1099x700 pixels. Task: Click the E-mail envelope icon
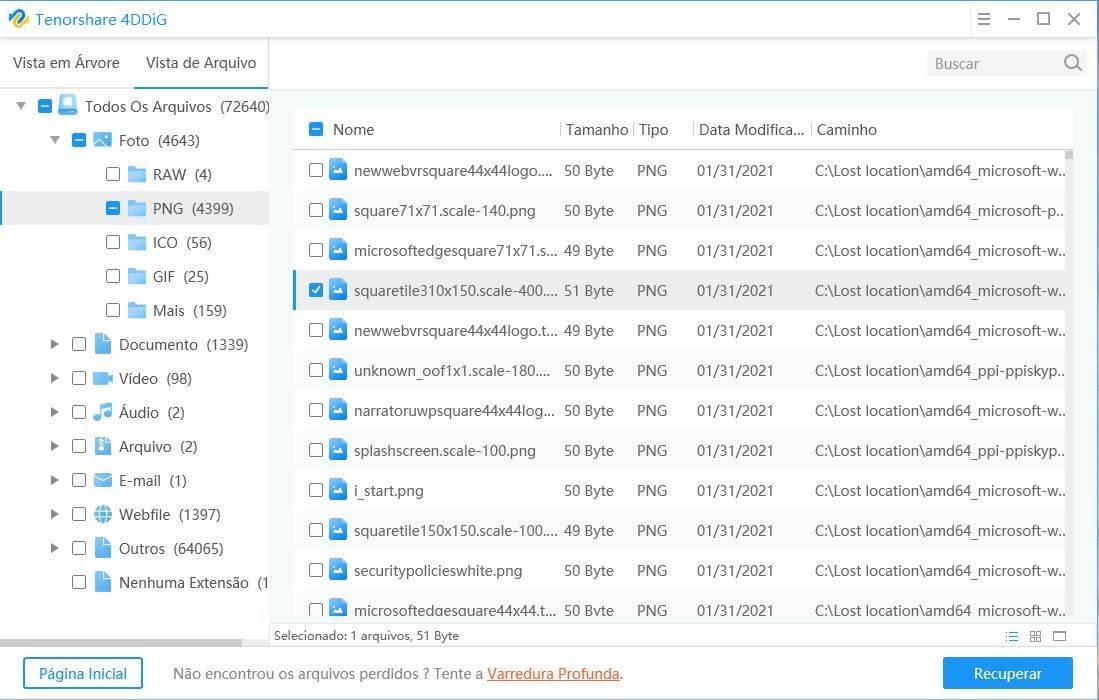coord(102,480)
